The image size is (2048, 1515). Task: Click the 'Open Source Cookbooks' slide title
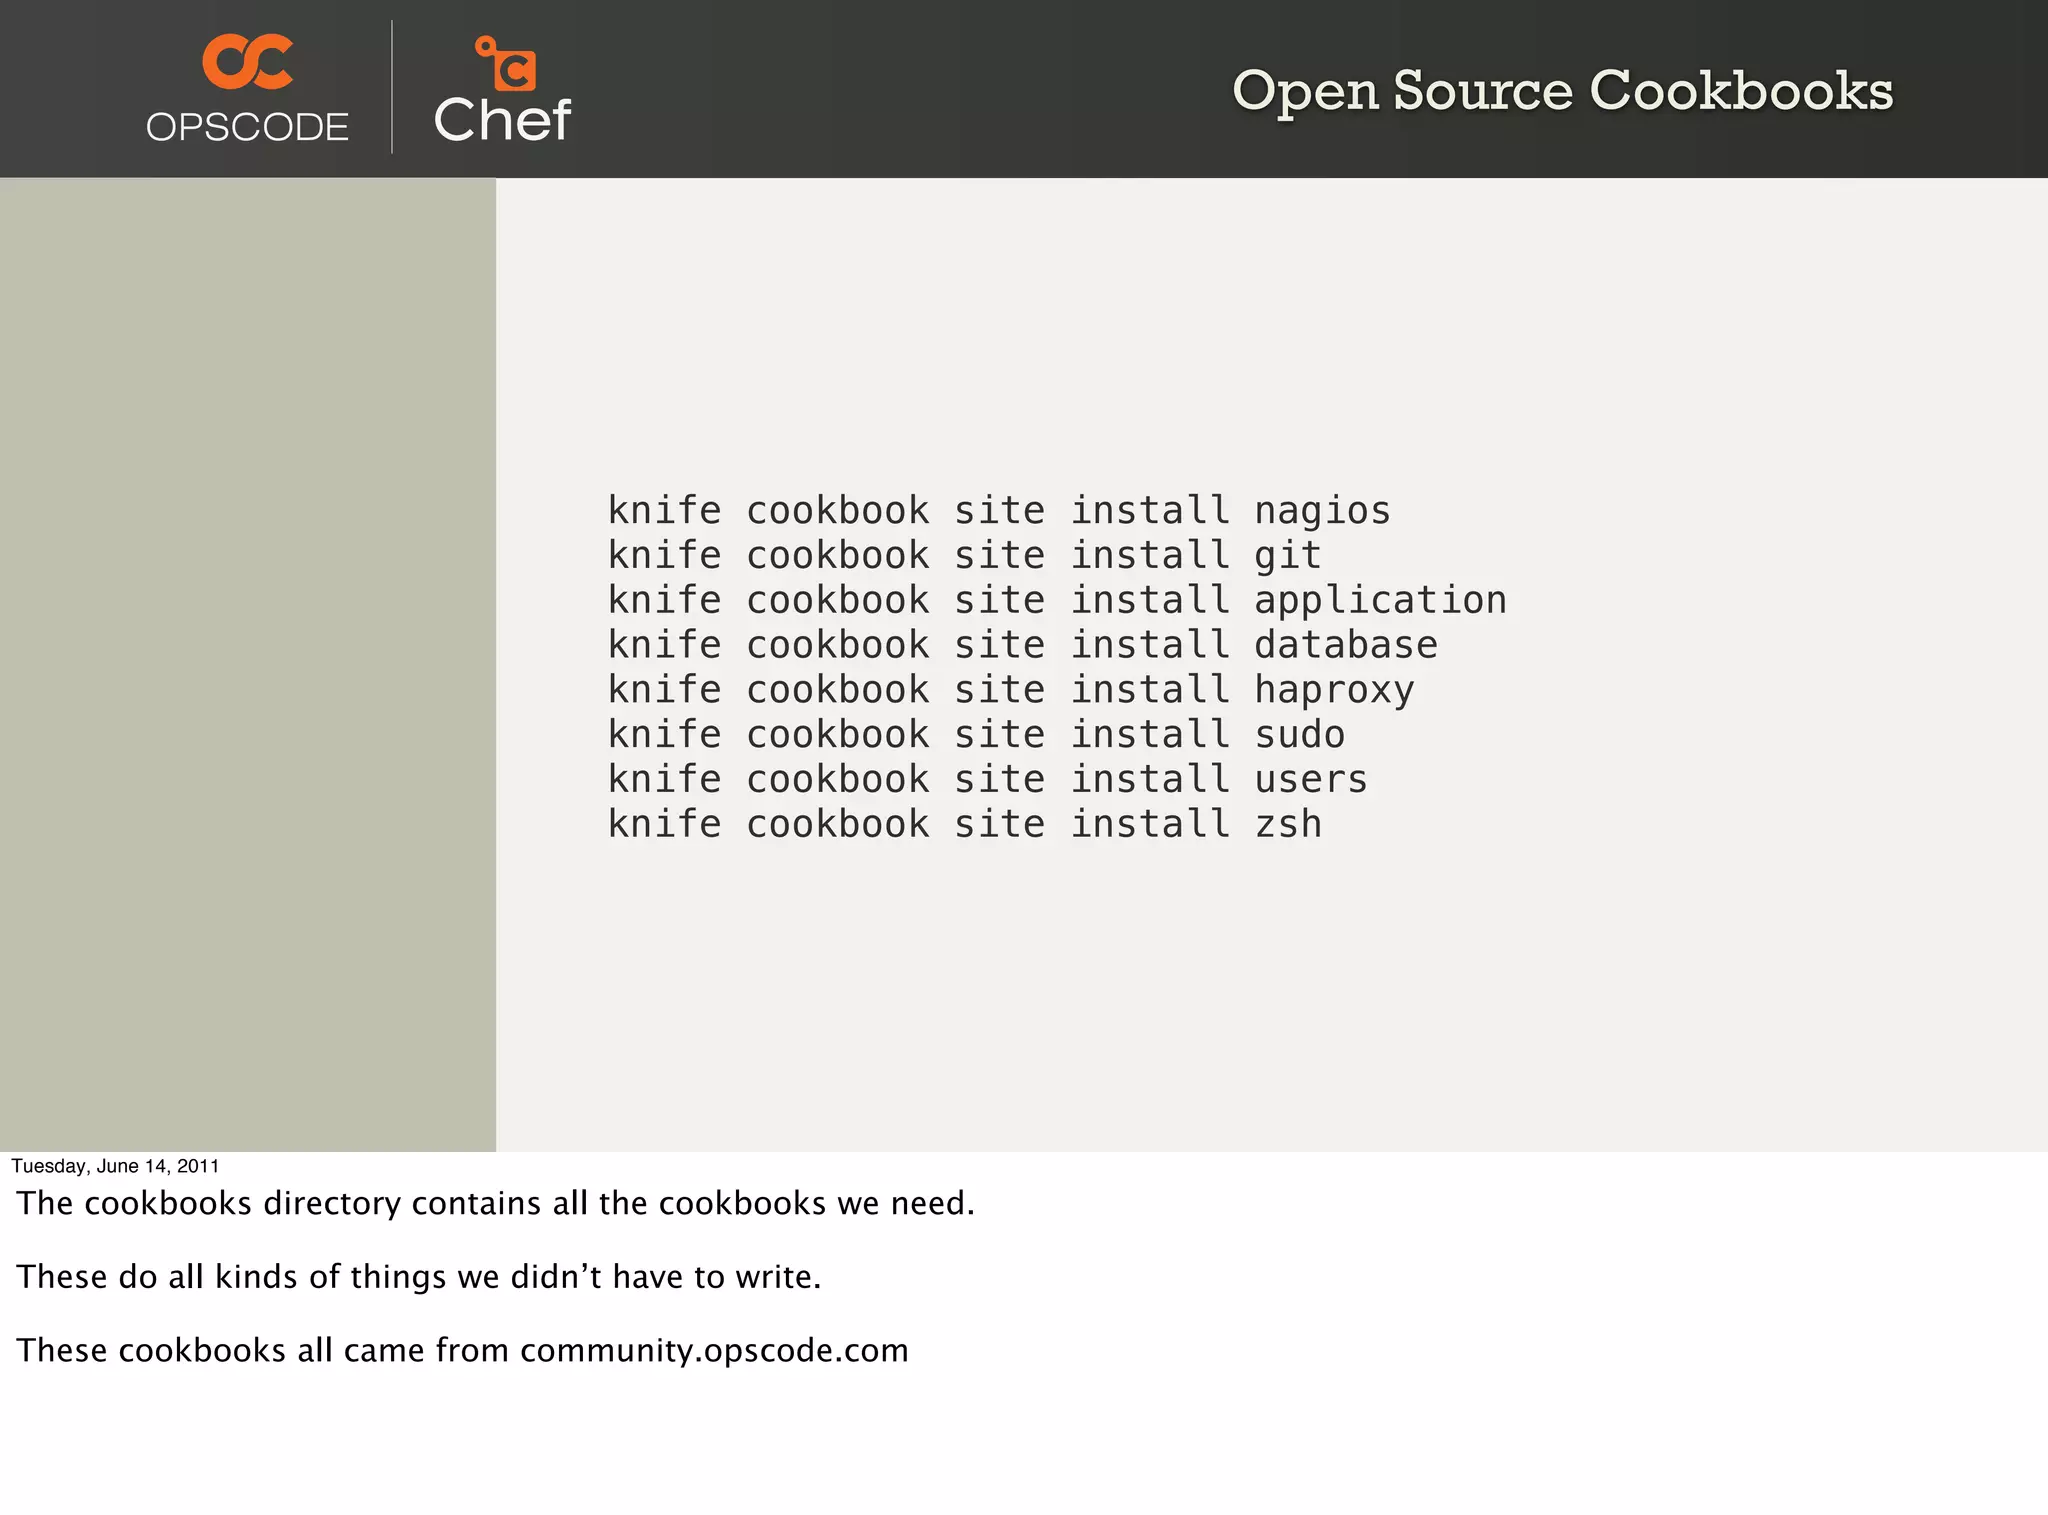pyautogui.click(x=1563, y=93)
